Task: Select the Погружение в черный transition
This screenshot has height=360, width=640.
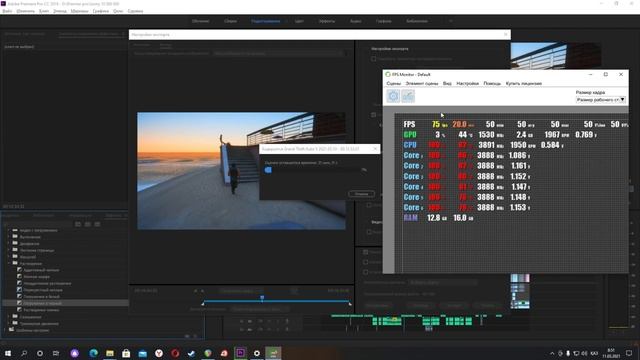Action: tap(42, 303)
